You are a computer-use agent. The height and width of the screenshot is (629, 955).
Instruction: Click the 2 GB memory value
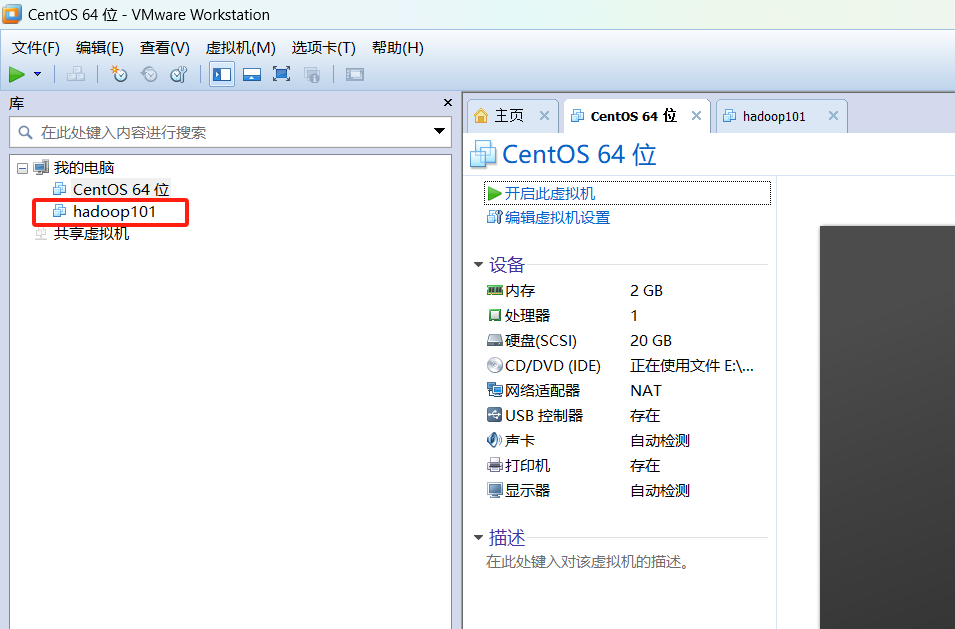(646, 291)
